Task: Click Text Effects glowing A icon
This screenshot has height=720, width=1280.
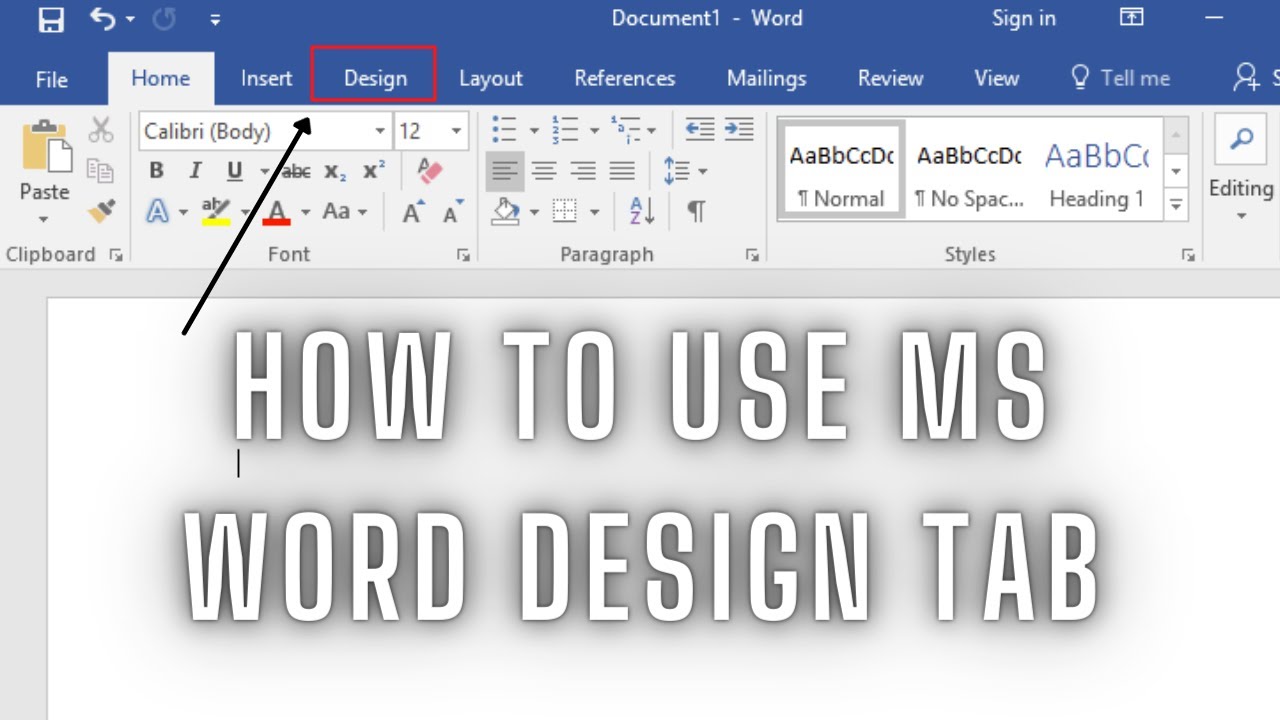Action: (x=158, y=211)
